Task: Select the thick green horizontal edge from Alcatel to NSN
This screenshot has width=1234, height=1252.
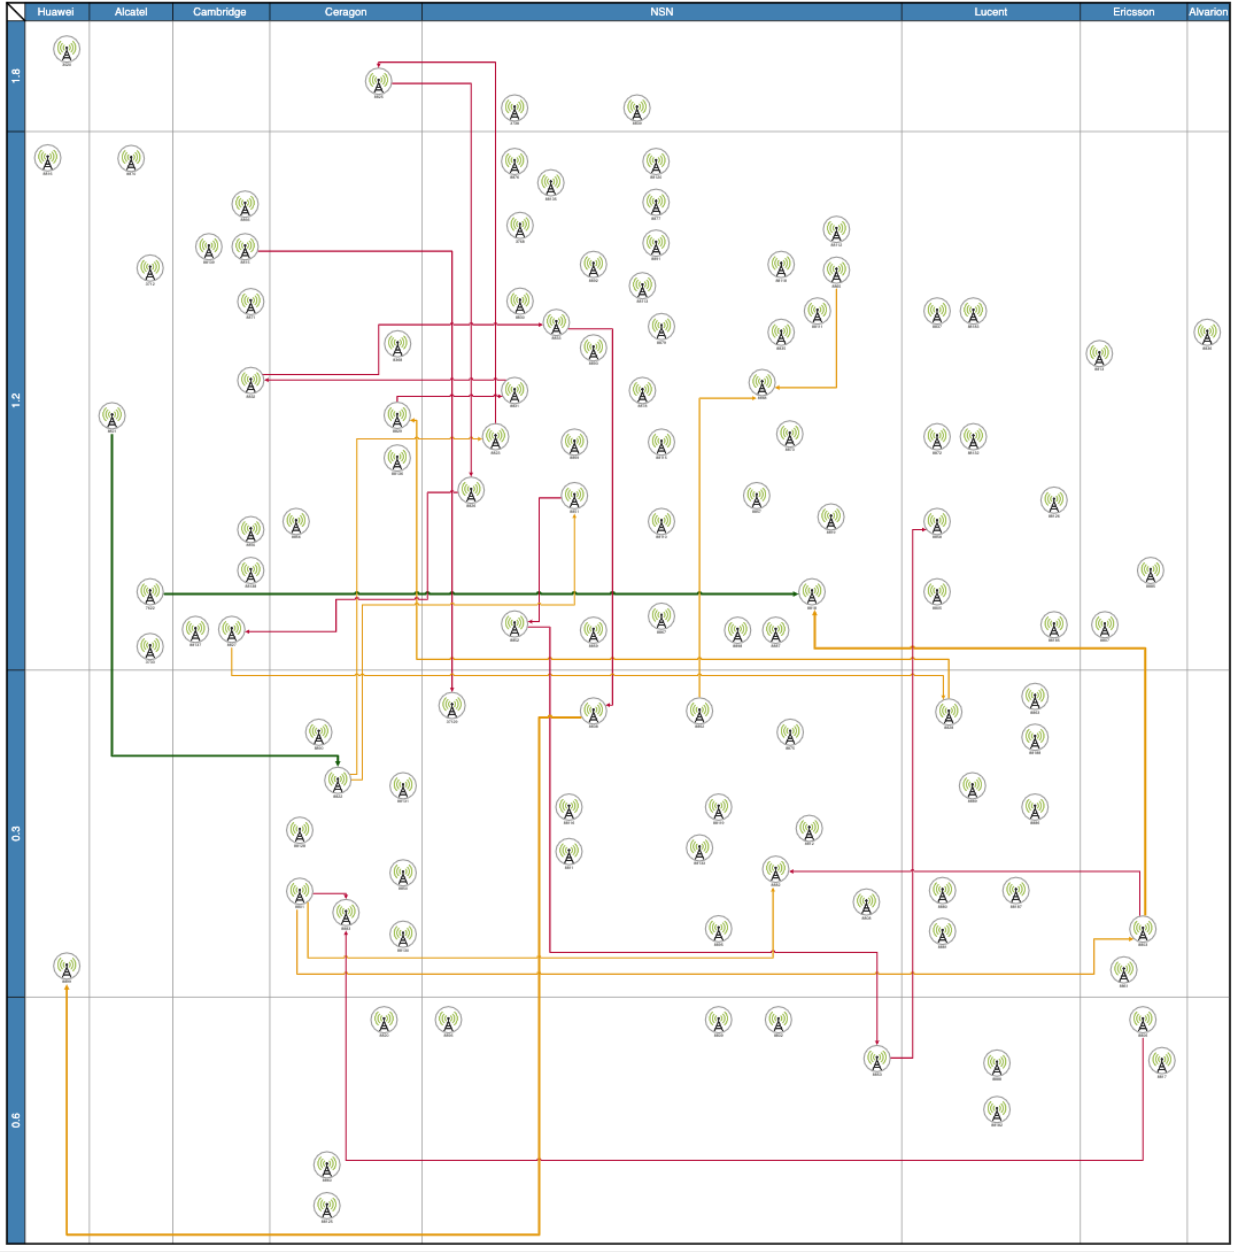Action: 480,593
